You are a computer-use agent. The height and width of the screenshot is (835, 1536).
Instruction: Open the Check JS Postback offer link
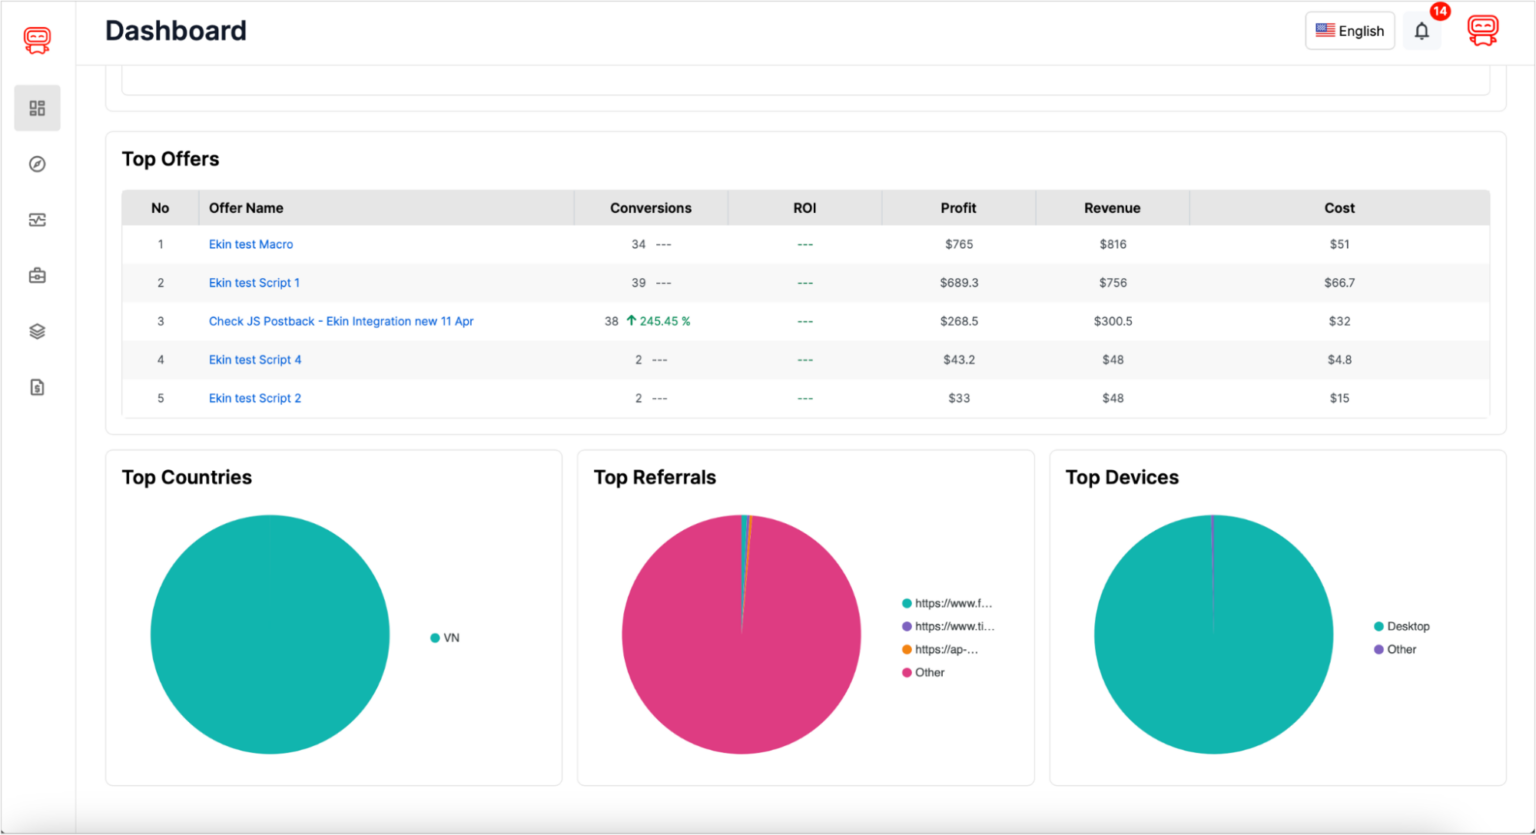click(341, 321)
